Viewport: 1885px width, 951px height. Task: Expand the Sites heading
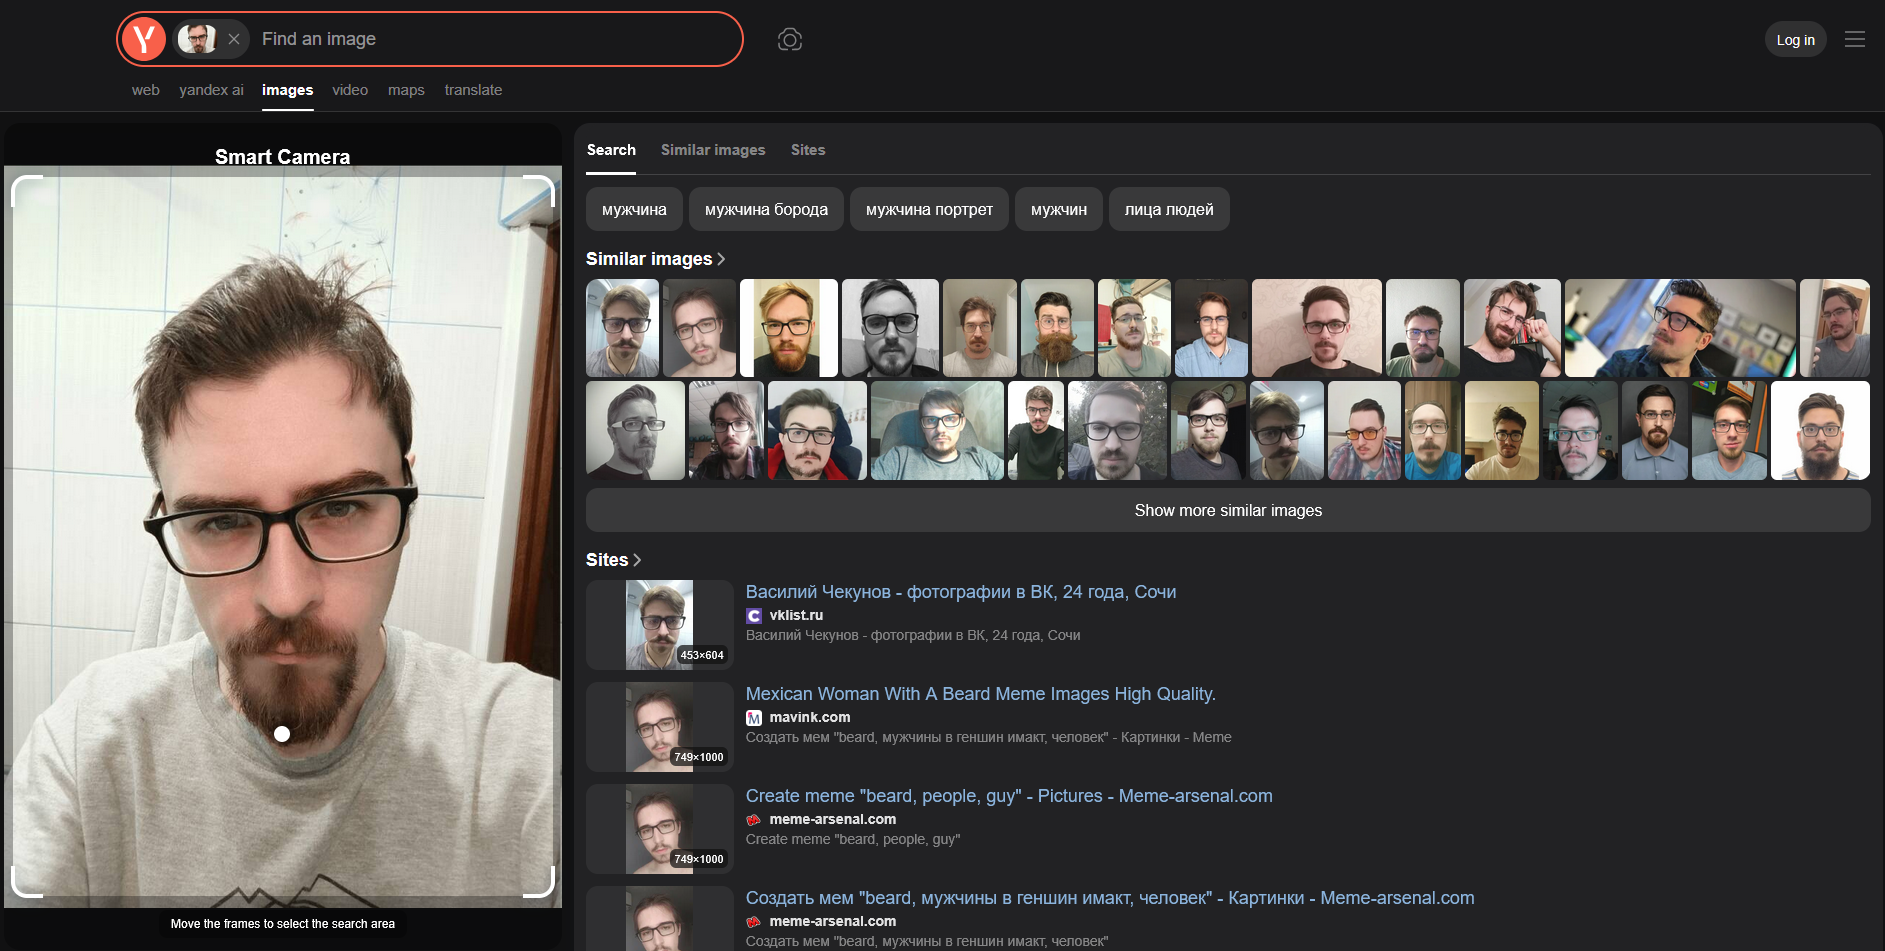[x=614, y=560]
